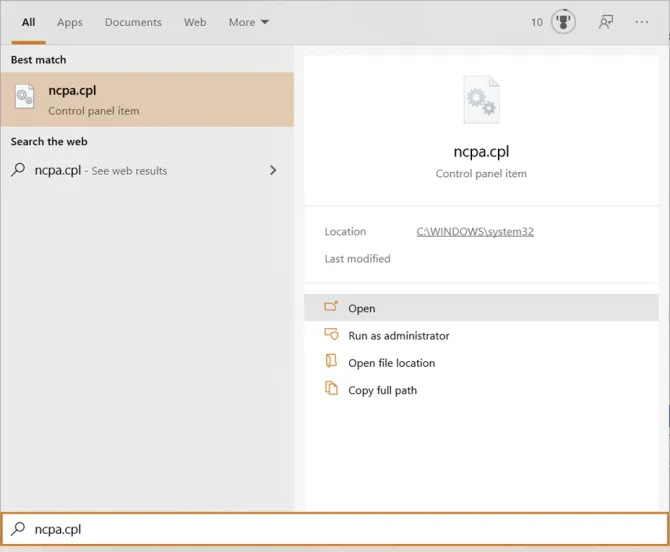This screenshot has width=670, height=552.
Task: Choose Run as administrator
Action: click(481, 336)
